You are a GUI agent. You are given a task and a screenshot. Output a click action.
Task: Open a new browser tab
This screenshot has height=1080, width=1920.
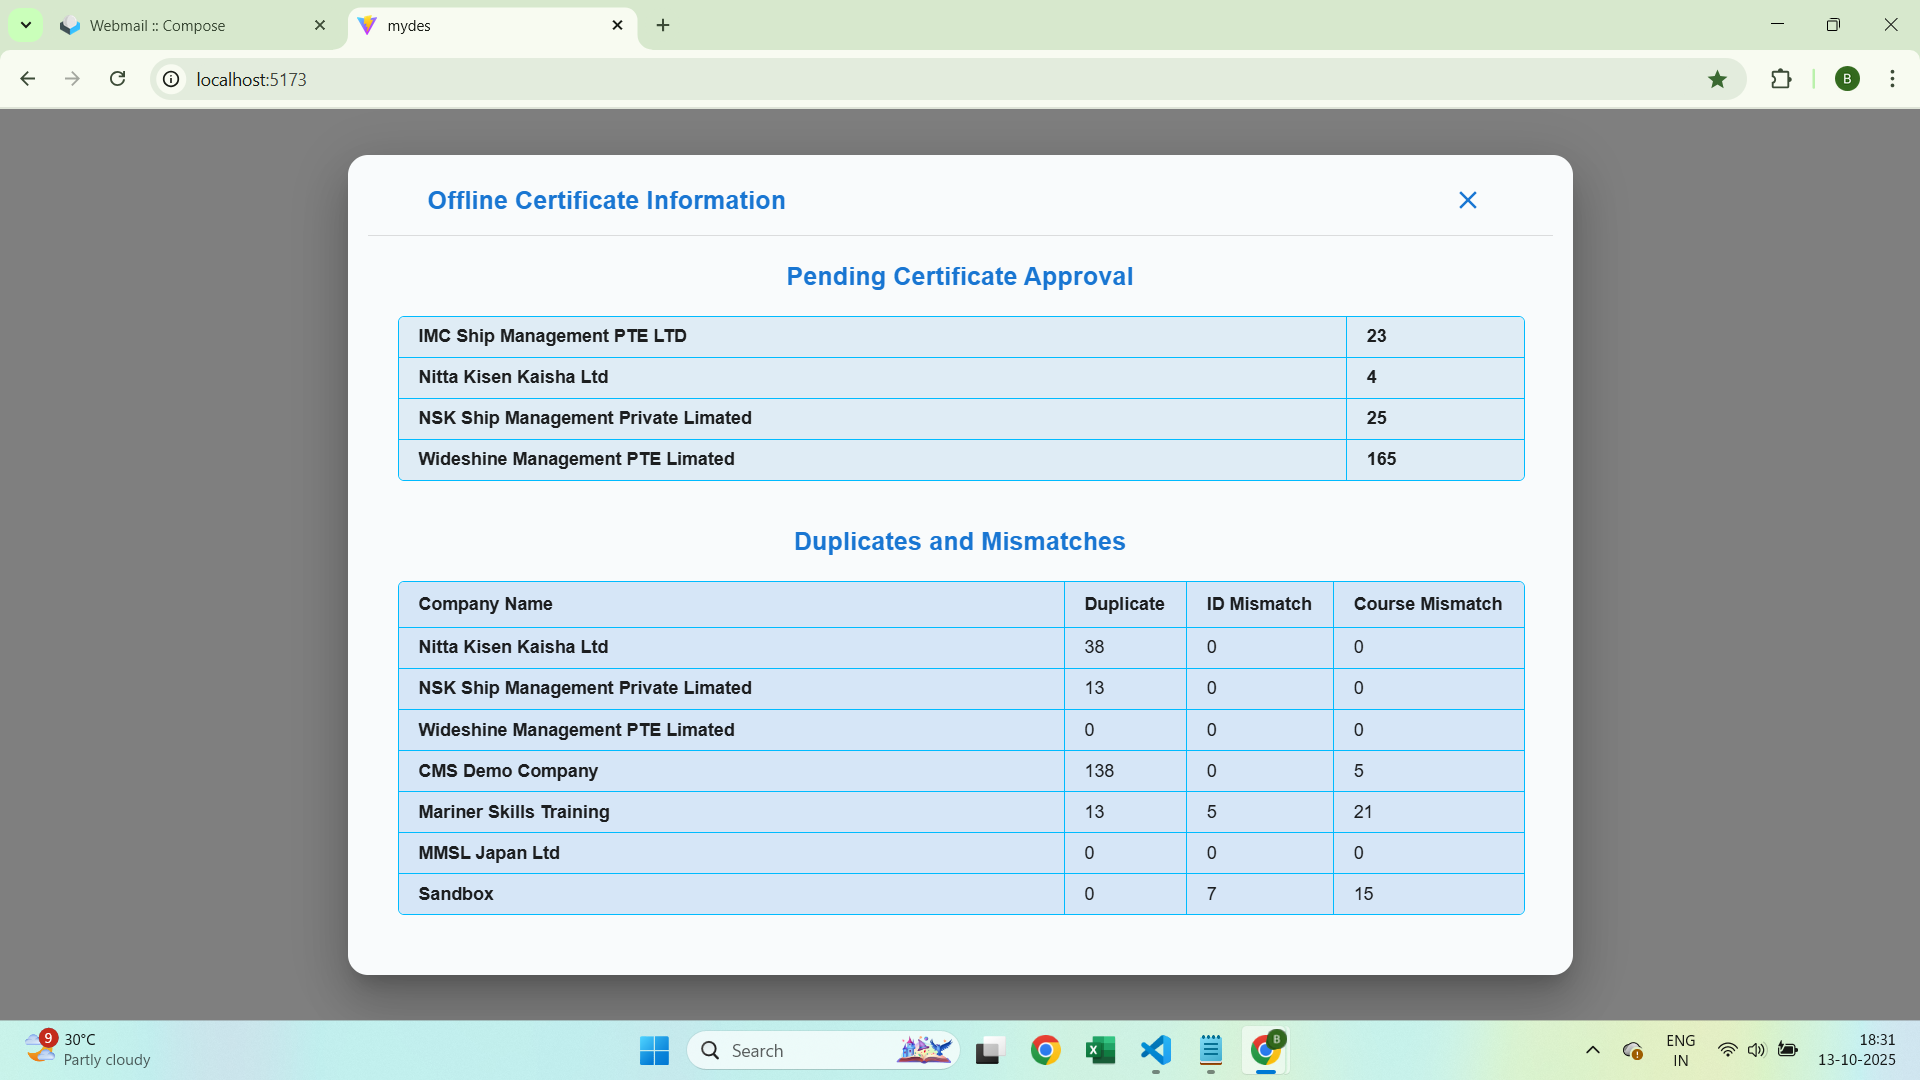pos(663,26)
